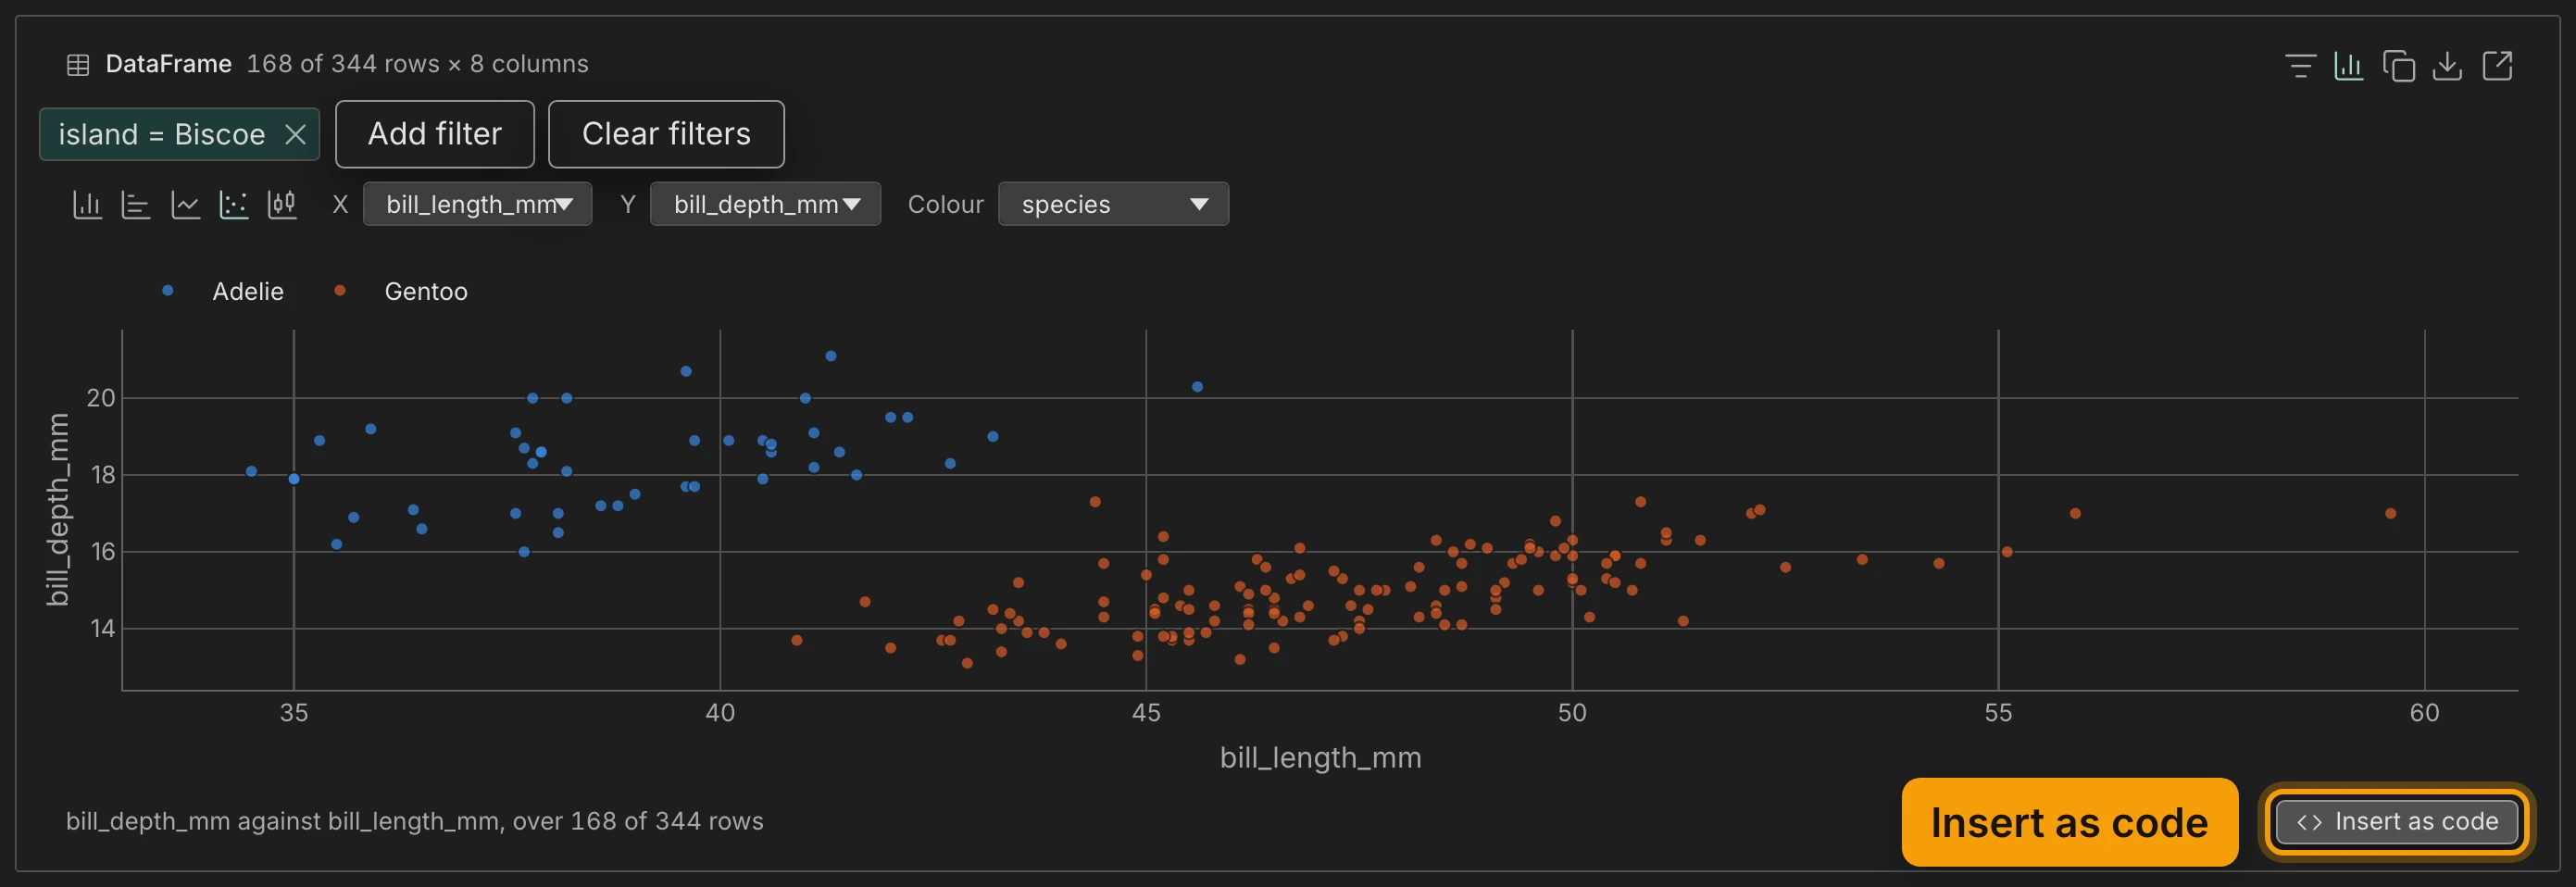Click the island = Biscoe filter label
This screenshot has width=2576, height=887.
click(161, 134)
